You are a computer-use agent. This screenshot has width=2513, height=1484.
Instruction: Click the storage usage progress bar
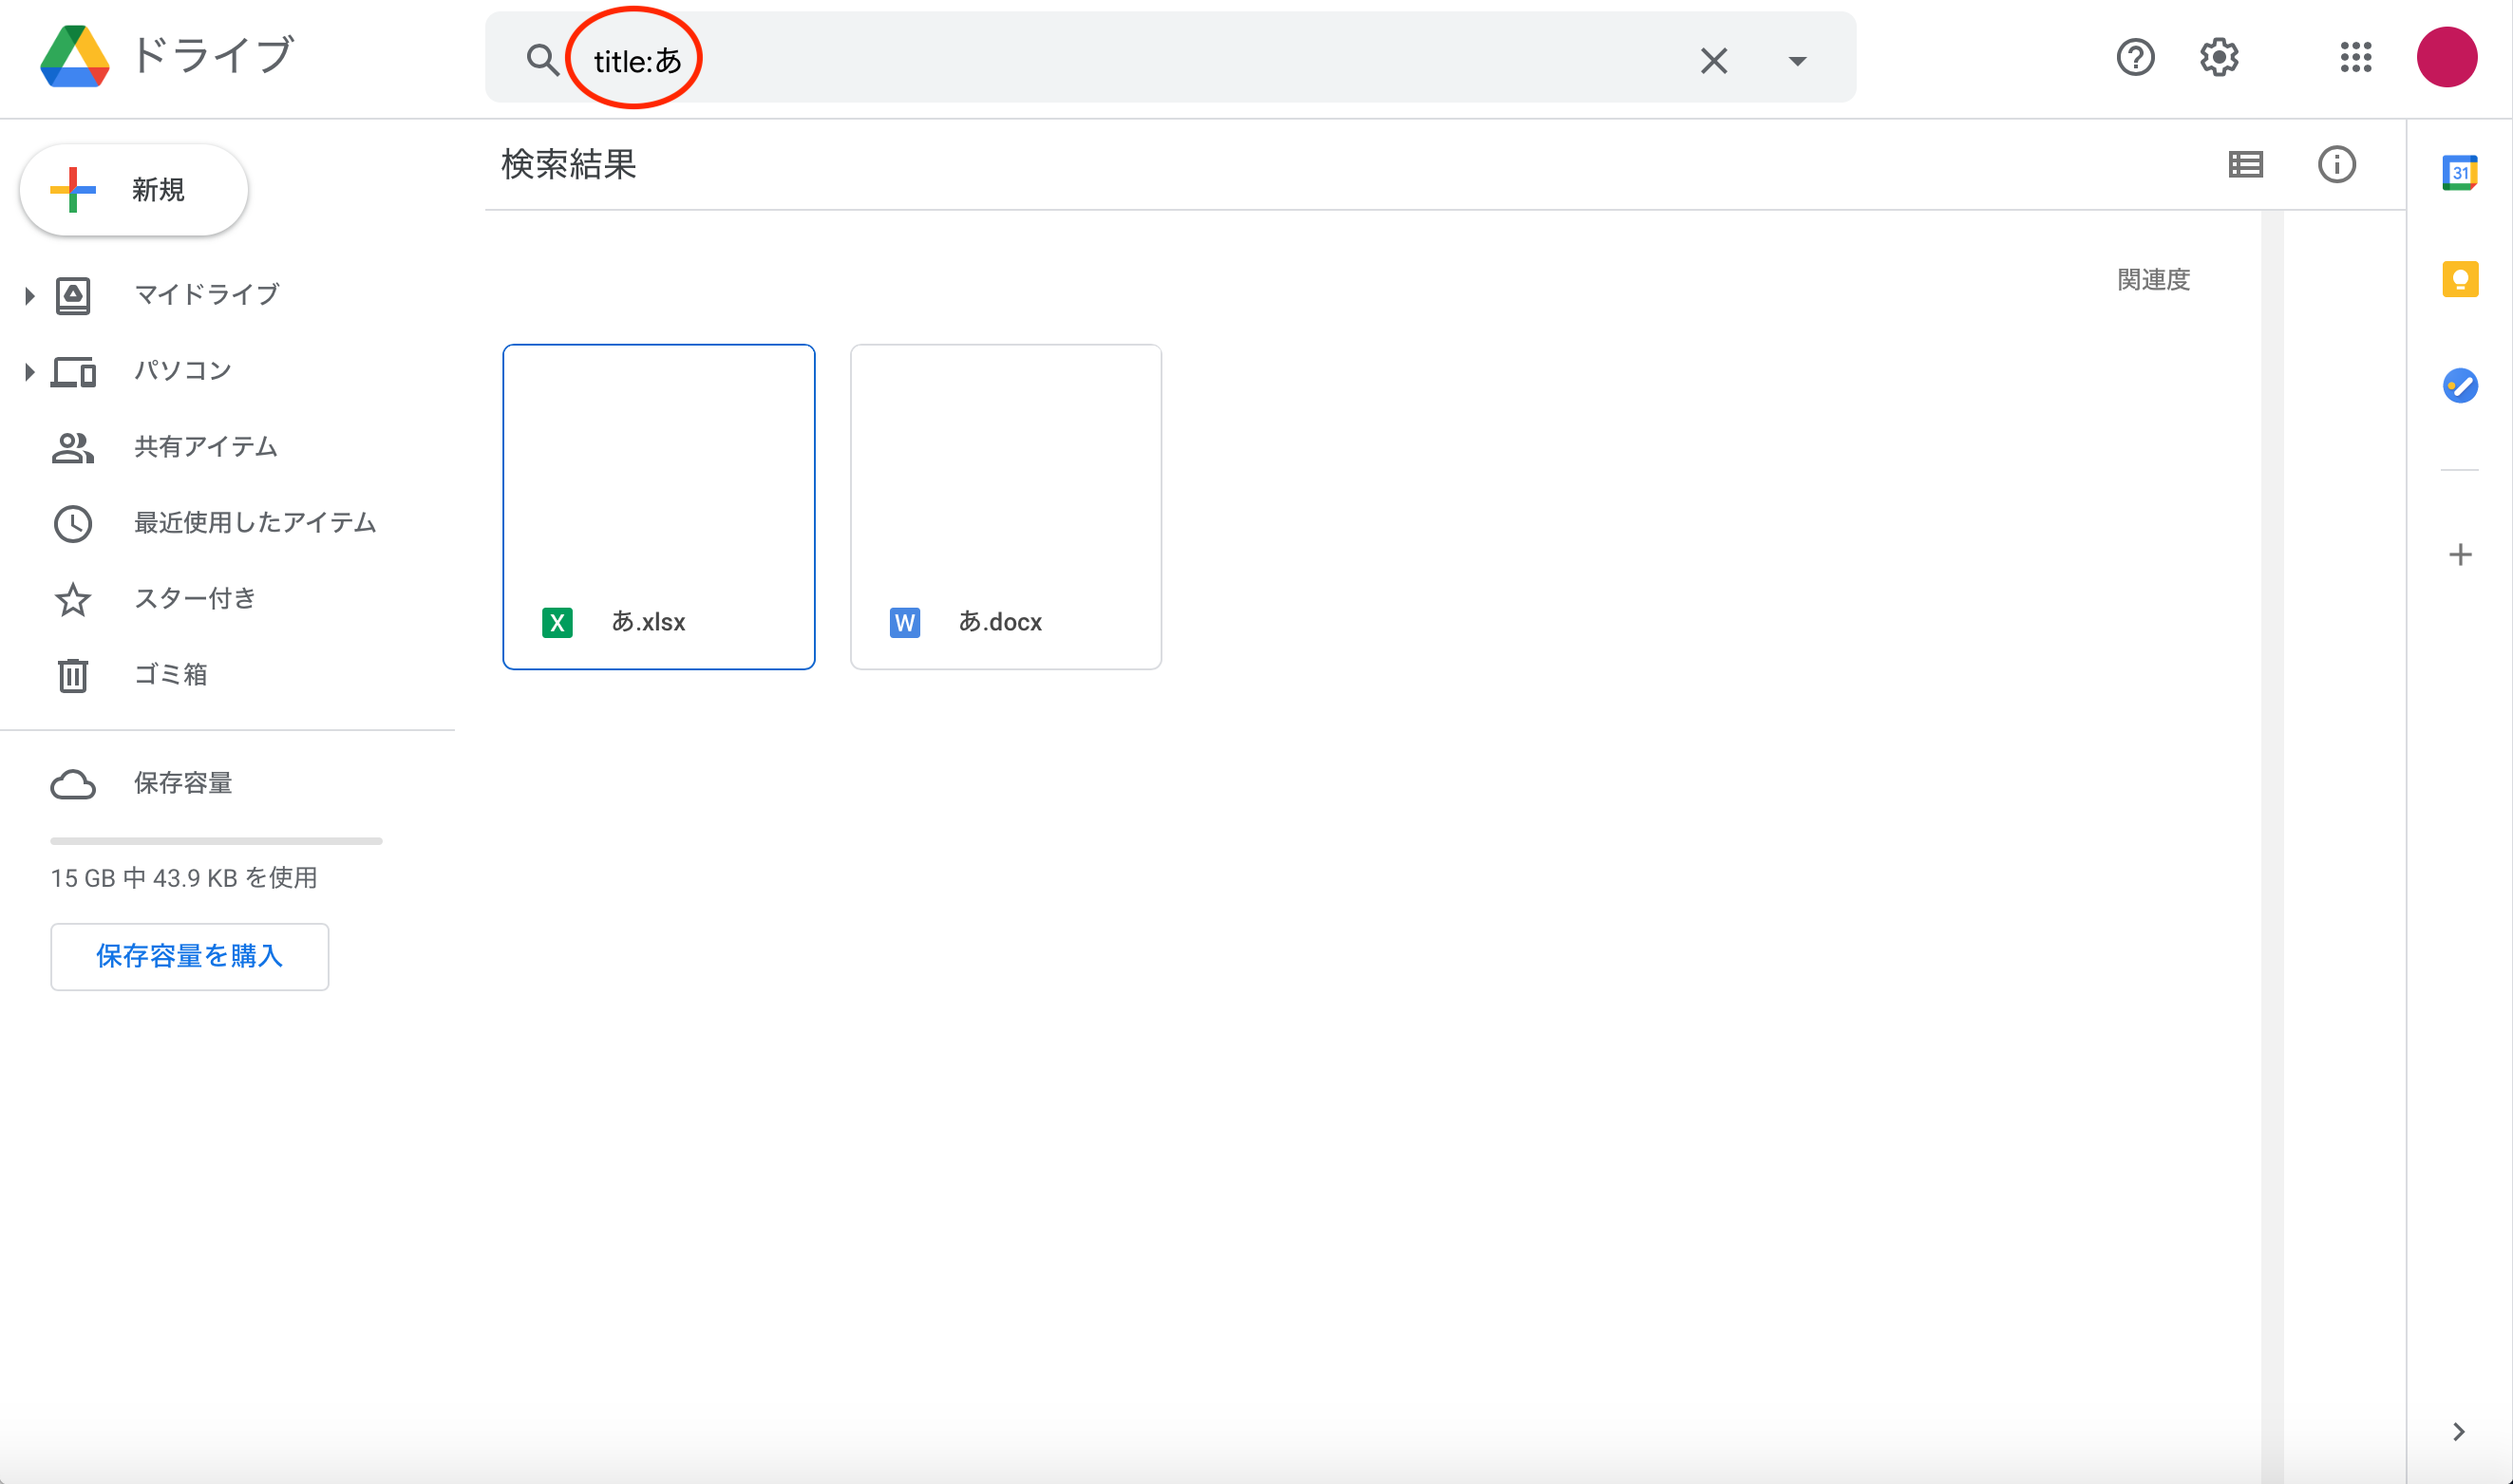click(216, 841)
